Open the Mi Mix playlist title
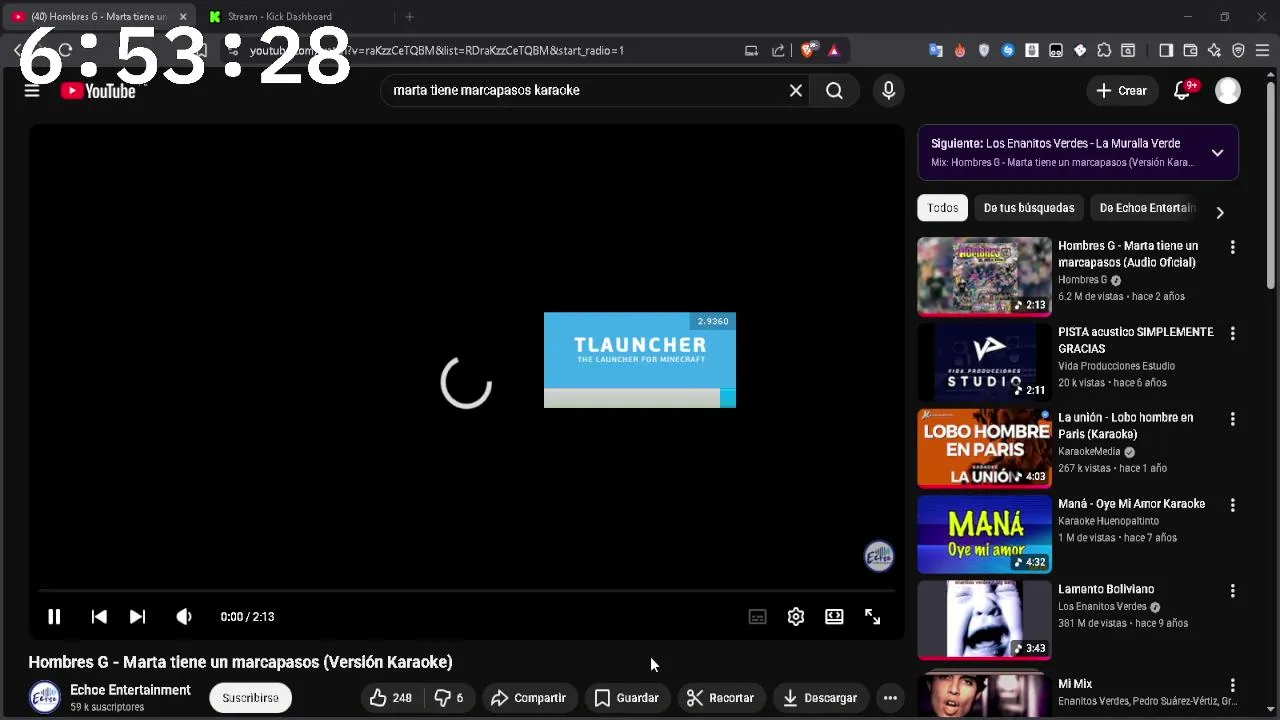Viewport: 1280px width, 720px height. 1075,684
